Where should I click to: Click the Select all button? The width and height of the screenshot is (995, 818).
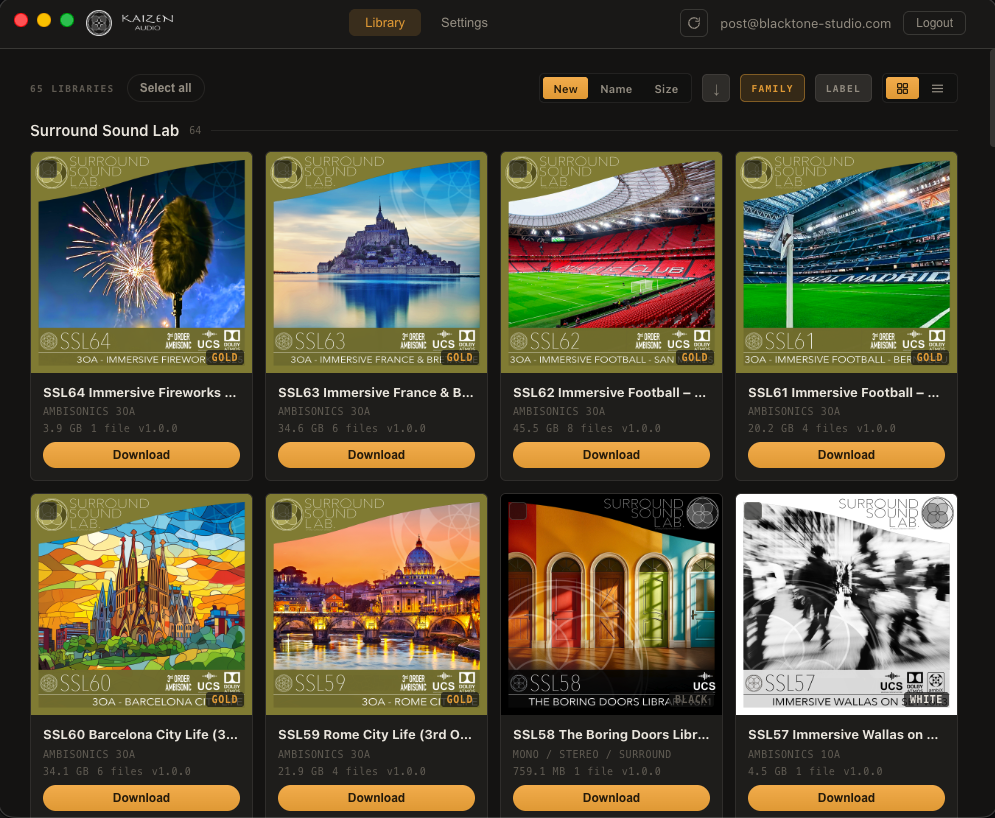(166, 88)
